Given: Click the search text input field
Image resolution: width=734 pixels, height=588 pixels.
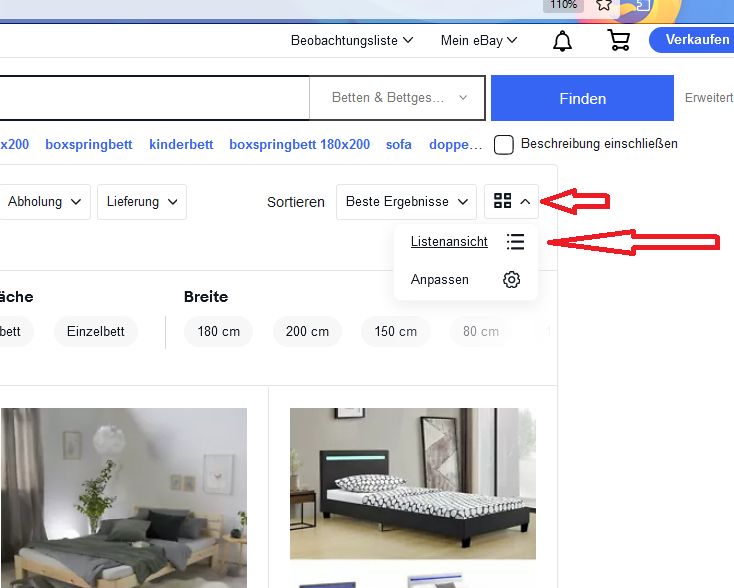Looking at the screenshot, I should click(x=150, y=98).
